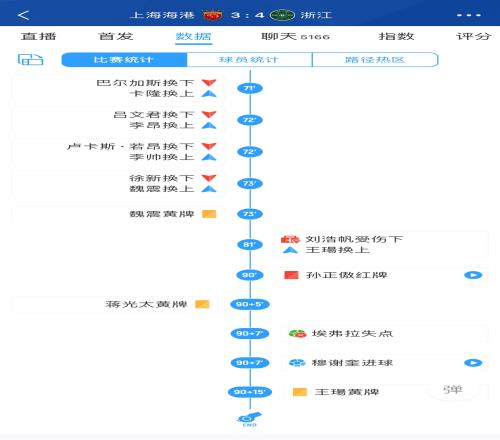Click the 90+15' timeline marker
The image size is (500, 440).
tap(250, 392)
